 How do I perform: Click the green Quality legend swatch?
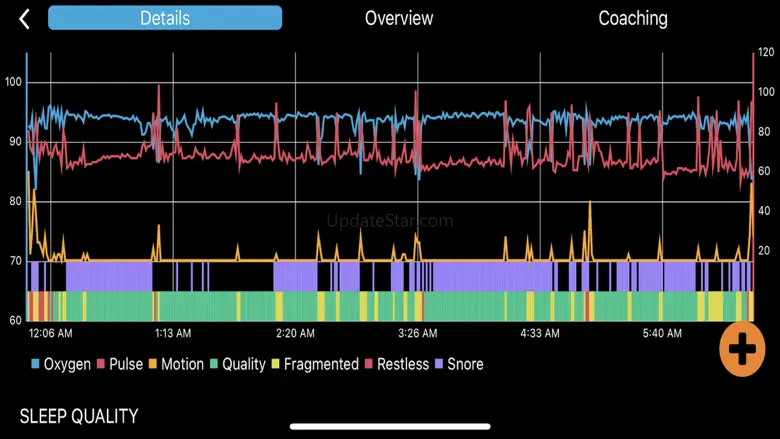coord(214,364)
